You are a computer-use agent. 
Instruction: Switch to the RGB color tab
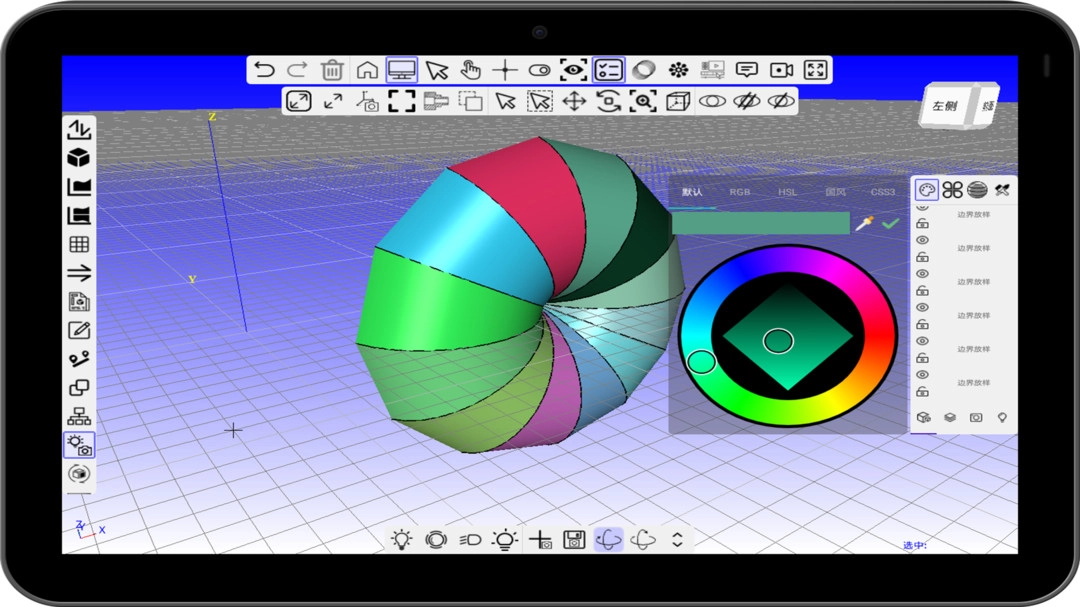(x=739, y=192)
